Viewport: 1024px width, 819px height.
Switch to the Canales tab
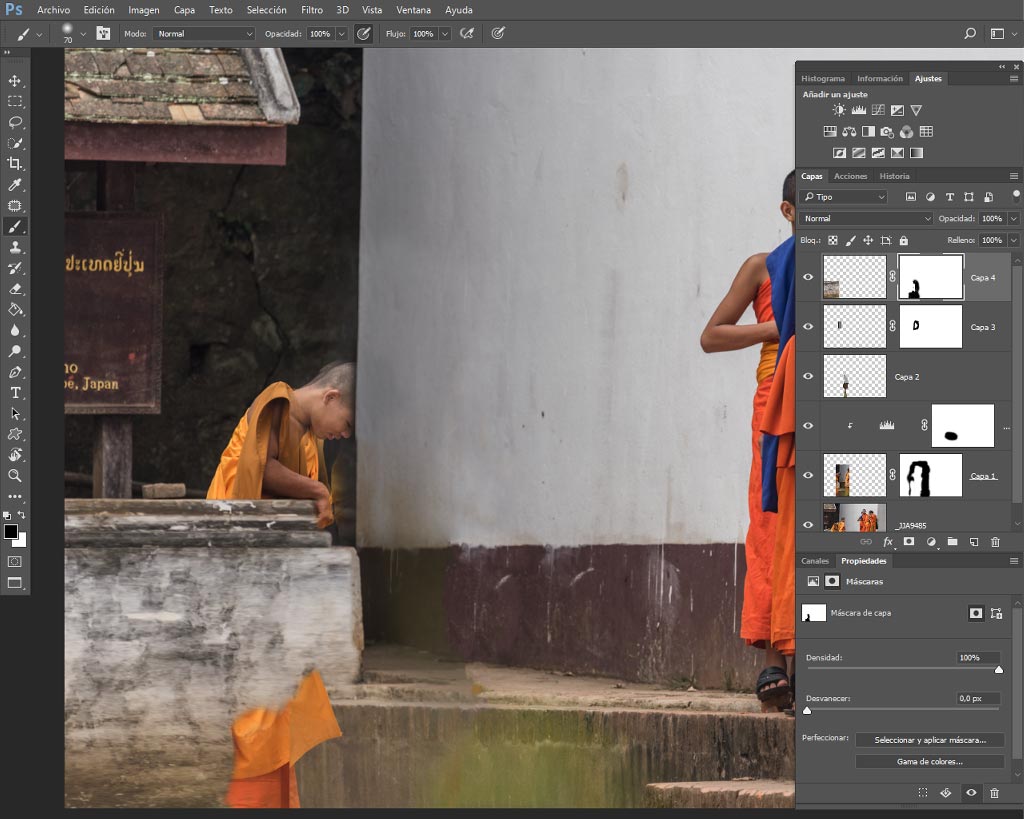click(x=814, y=561)
